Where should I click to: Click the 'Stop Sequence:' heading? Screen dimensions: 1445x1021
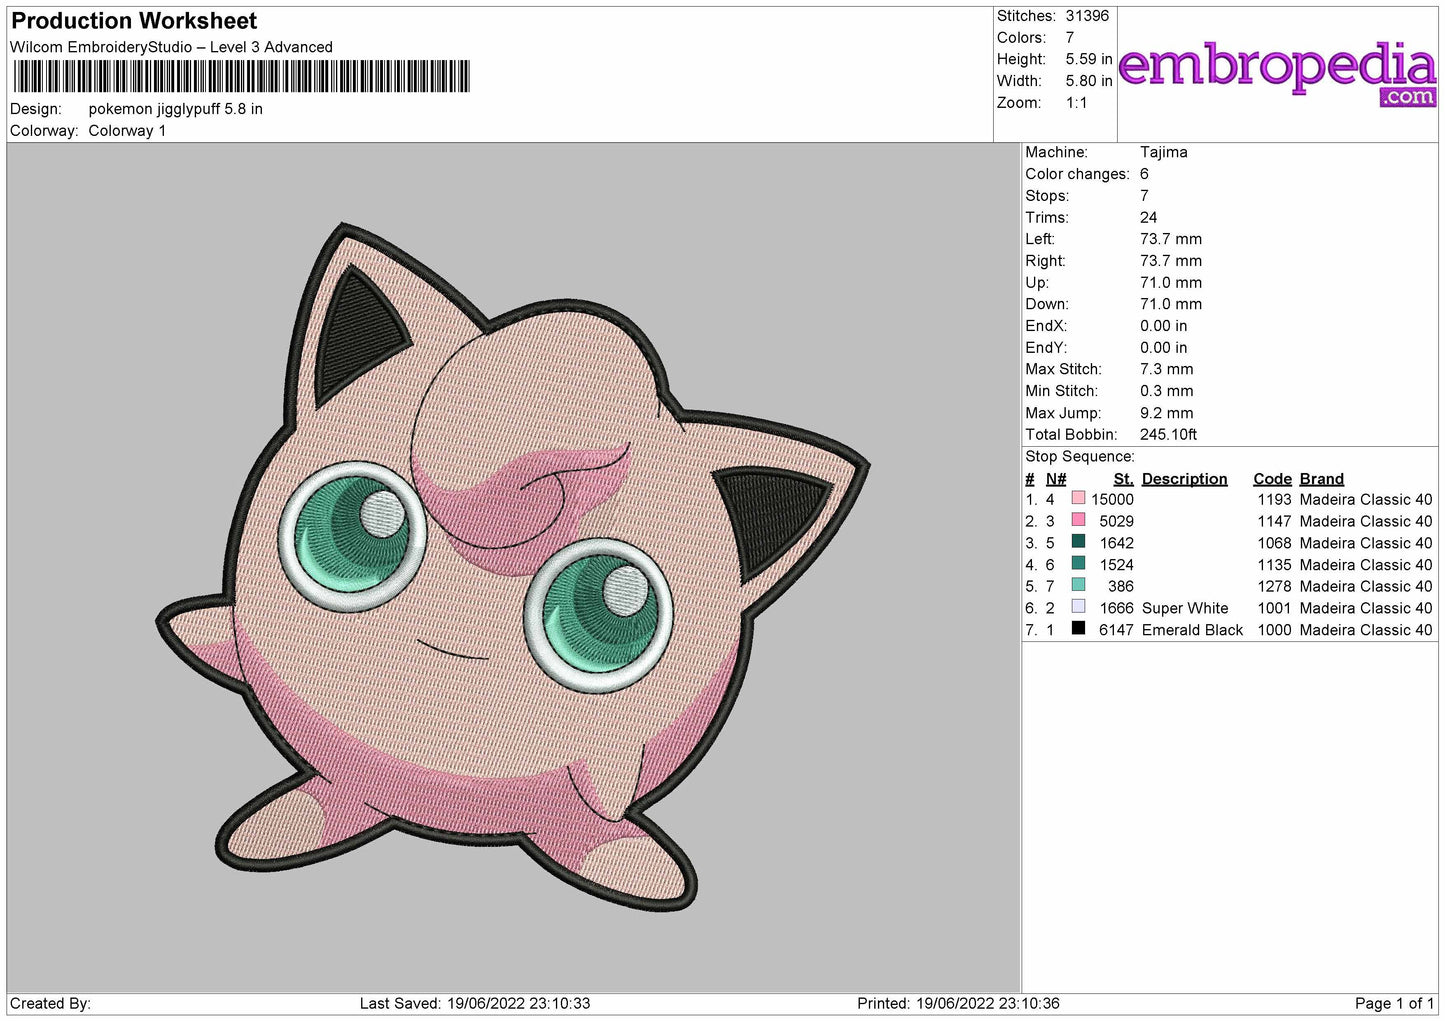pyautogui.click(x=1080, y=457)
